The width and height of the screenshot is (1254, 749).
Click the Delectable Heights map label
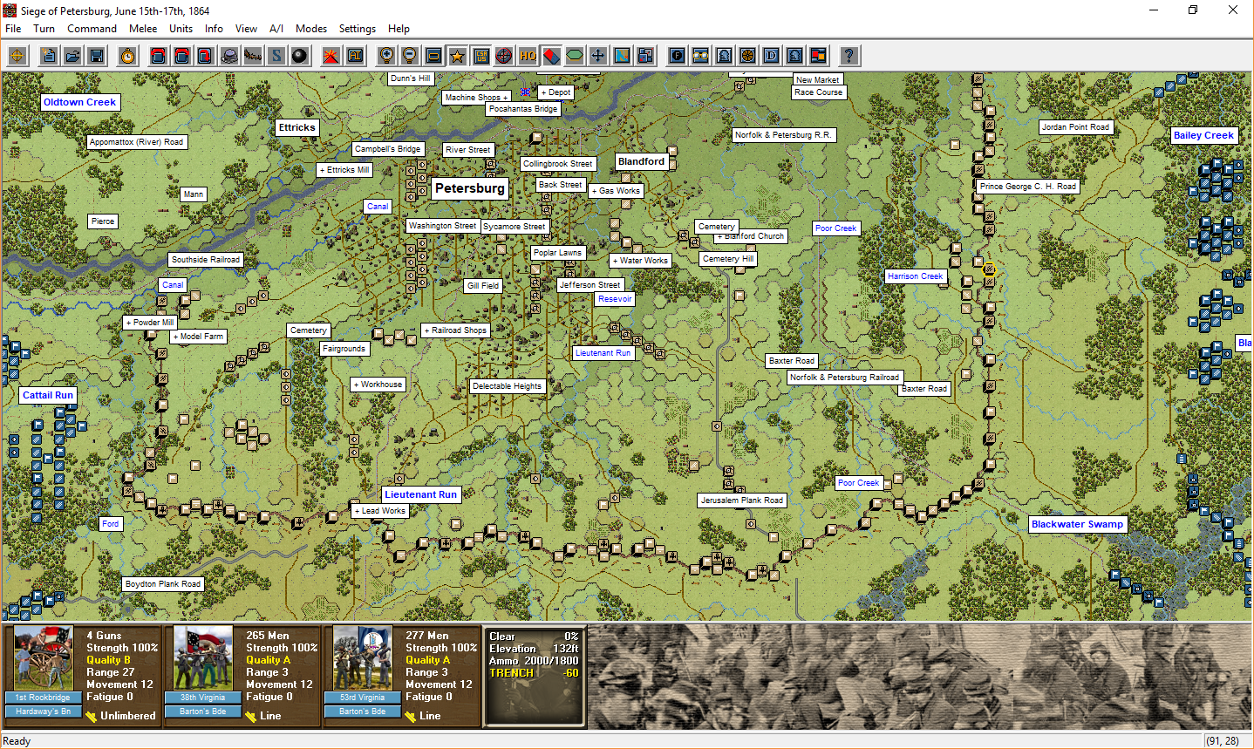pos(507,386)
